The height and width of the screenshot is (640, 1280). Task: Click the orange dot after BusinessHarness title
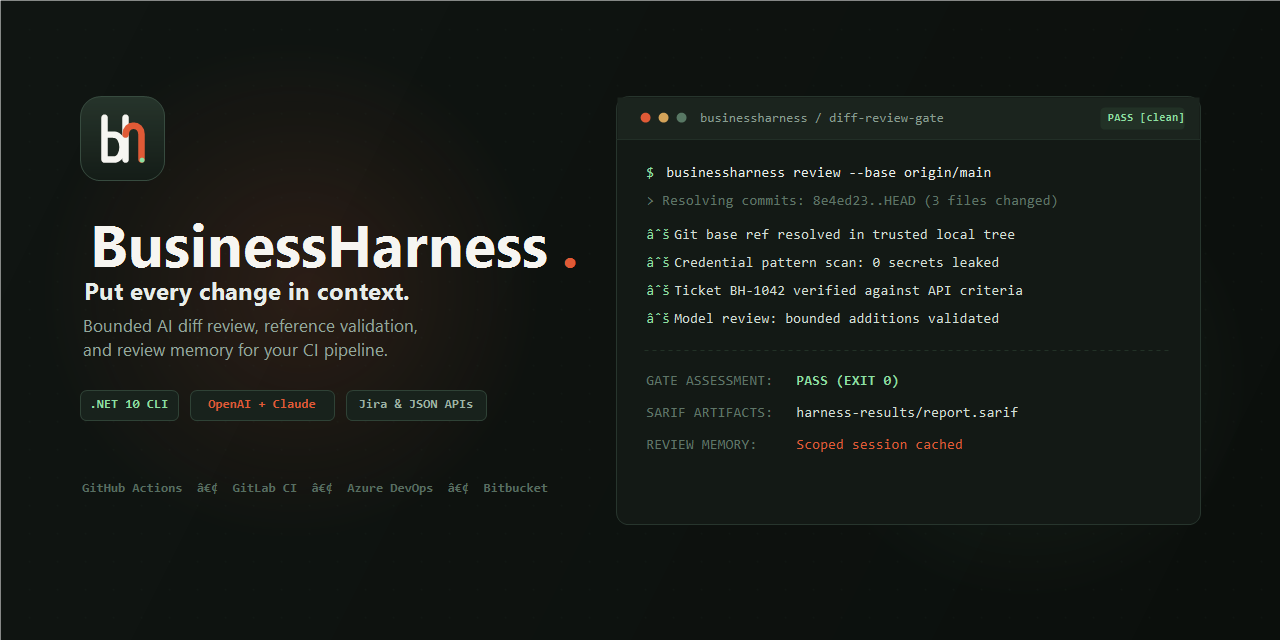570,263
